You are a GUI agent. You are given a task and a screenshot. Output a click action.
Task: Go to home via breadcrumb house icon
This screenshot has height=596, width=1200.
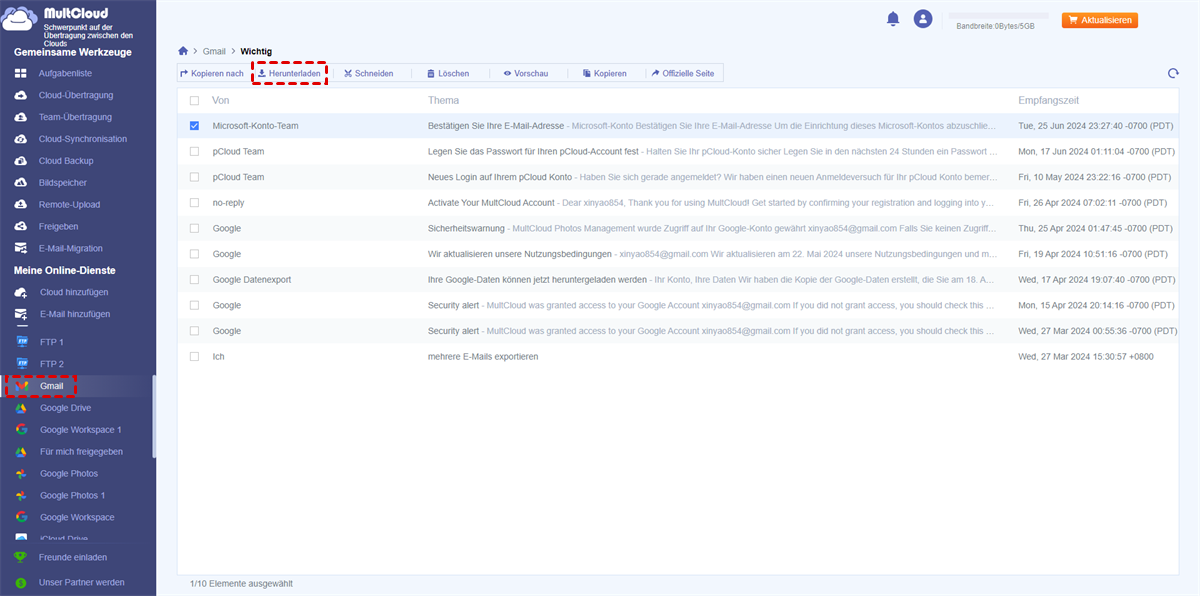point(183,50)
